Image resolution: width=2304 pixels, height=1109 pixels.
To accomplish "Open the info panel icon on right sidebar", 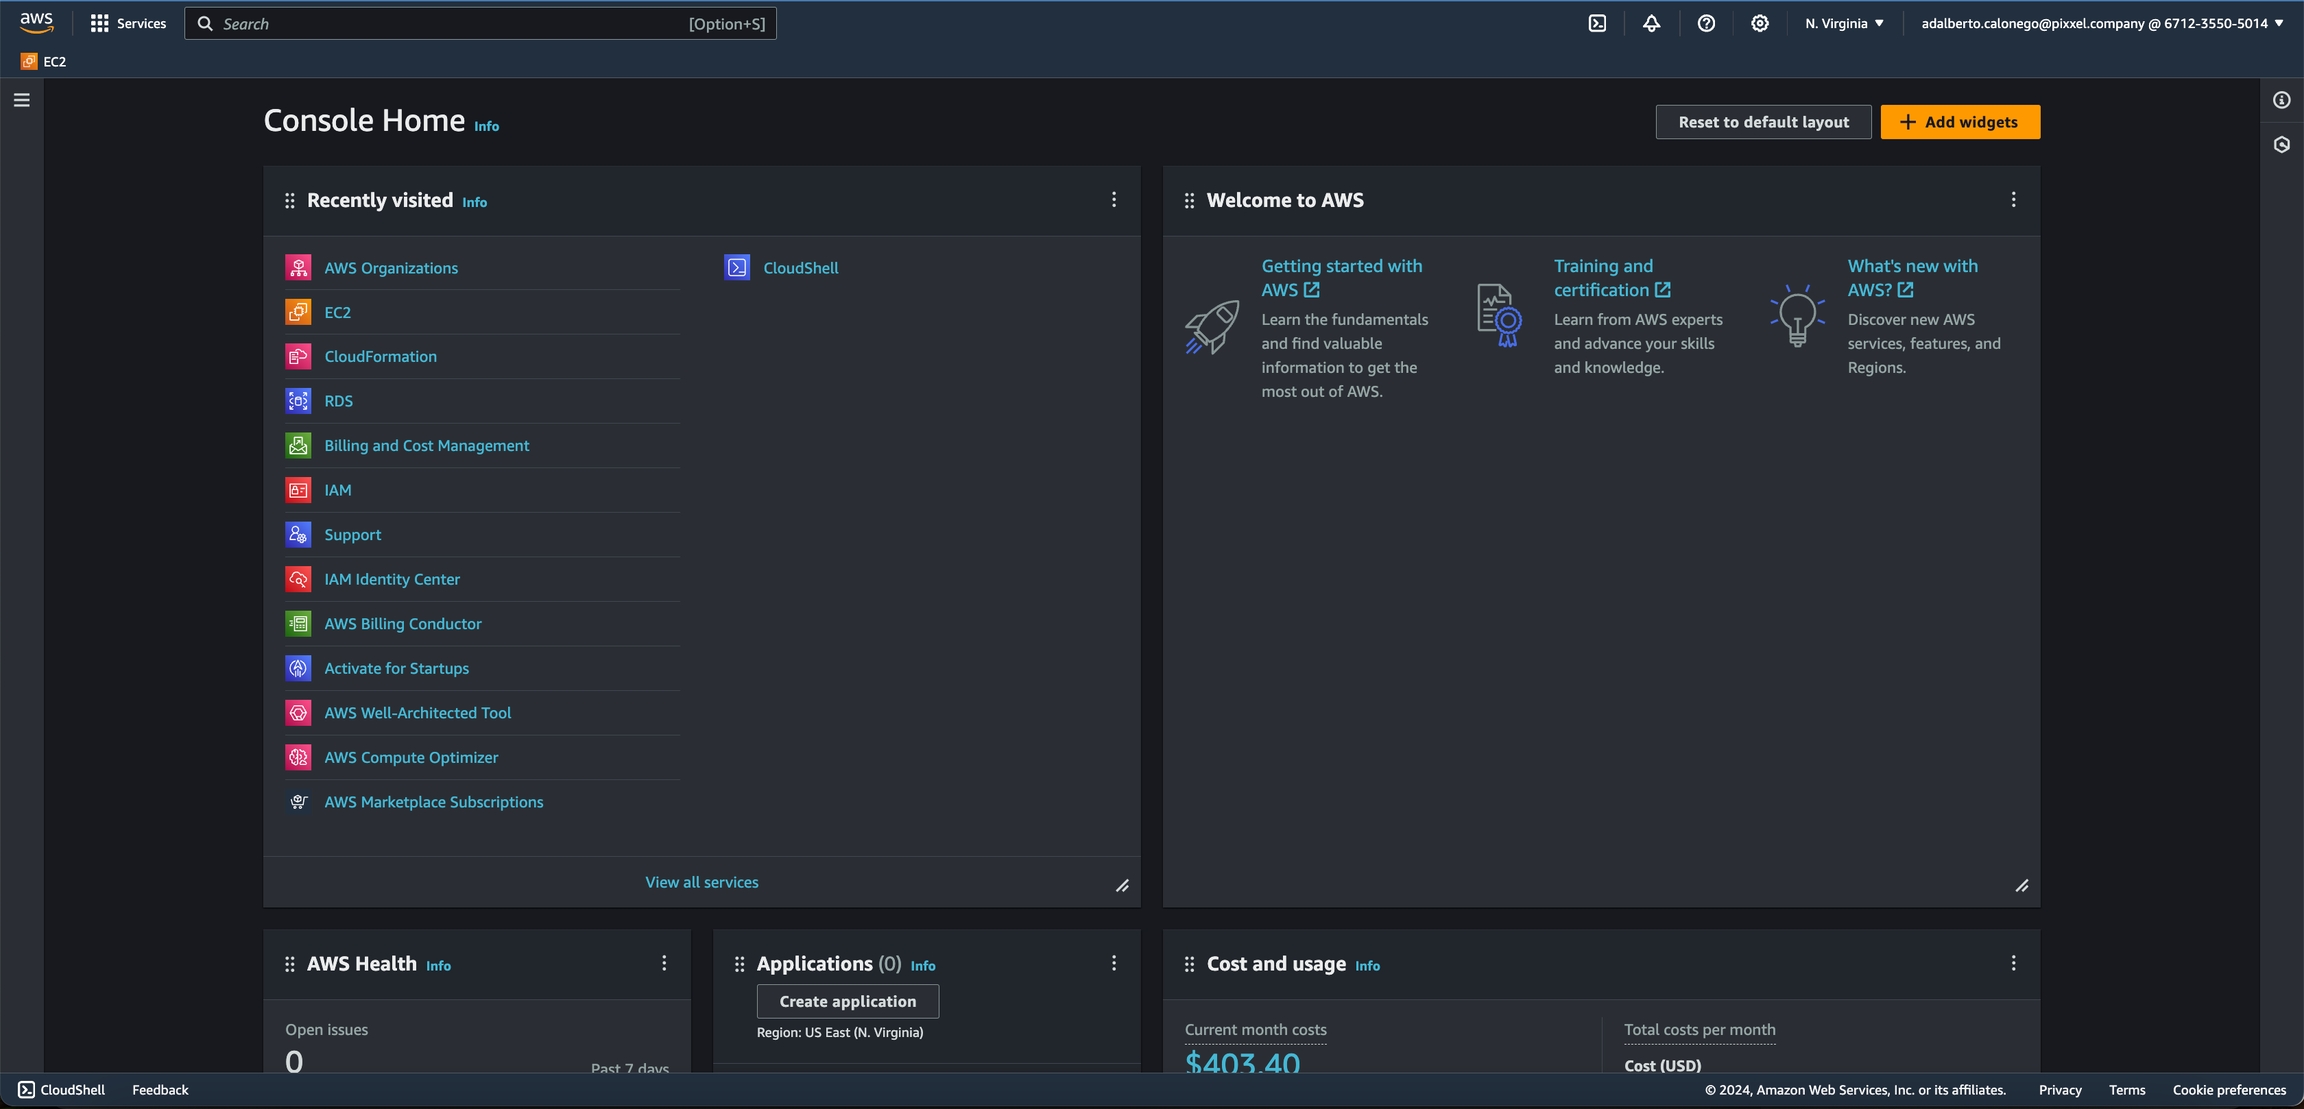I will point(2281,100).
